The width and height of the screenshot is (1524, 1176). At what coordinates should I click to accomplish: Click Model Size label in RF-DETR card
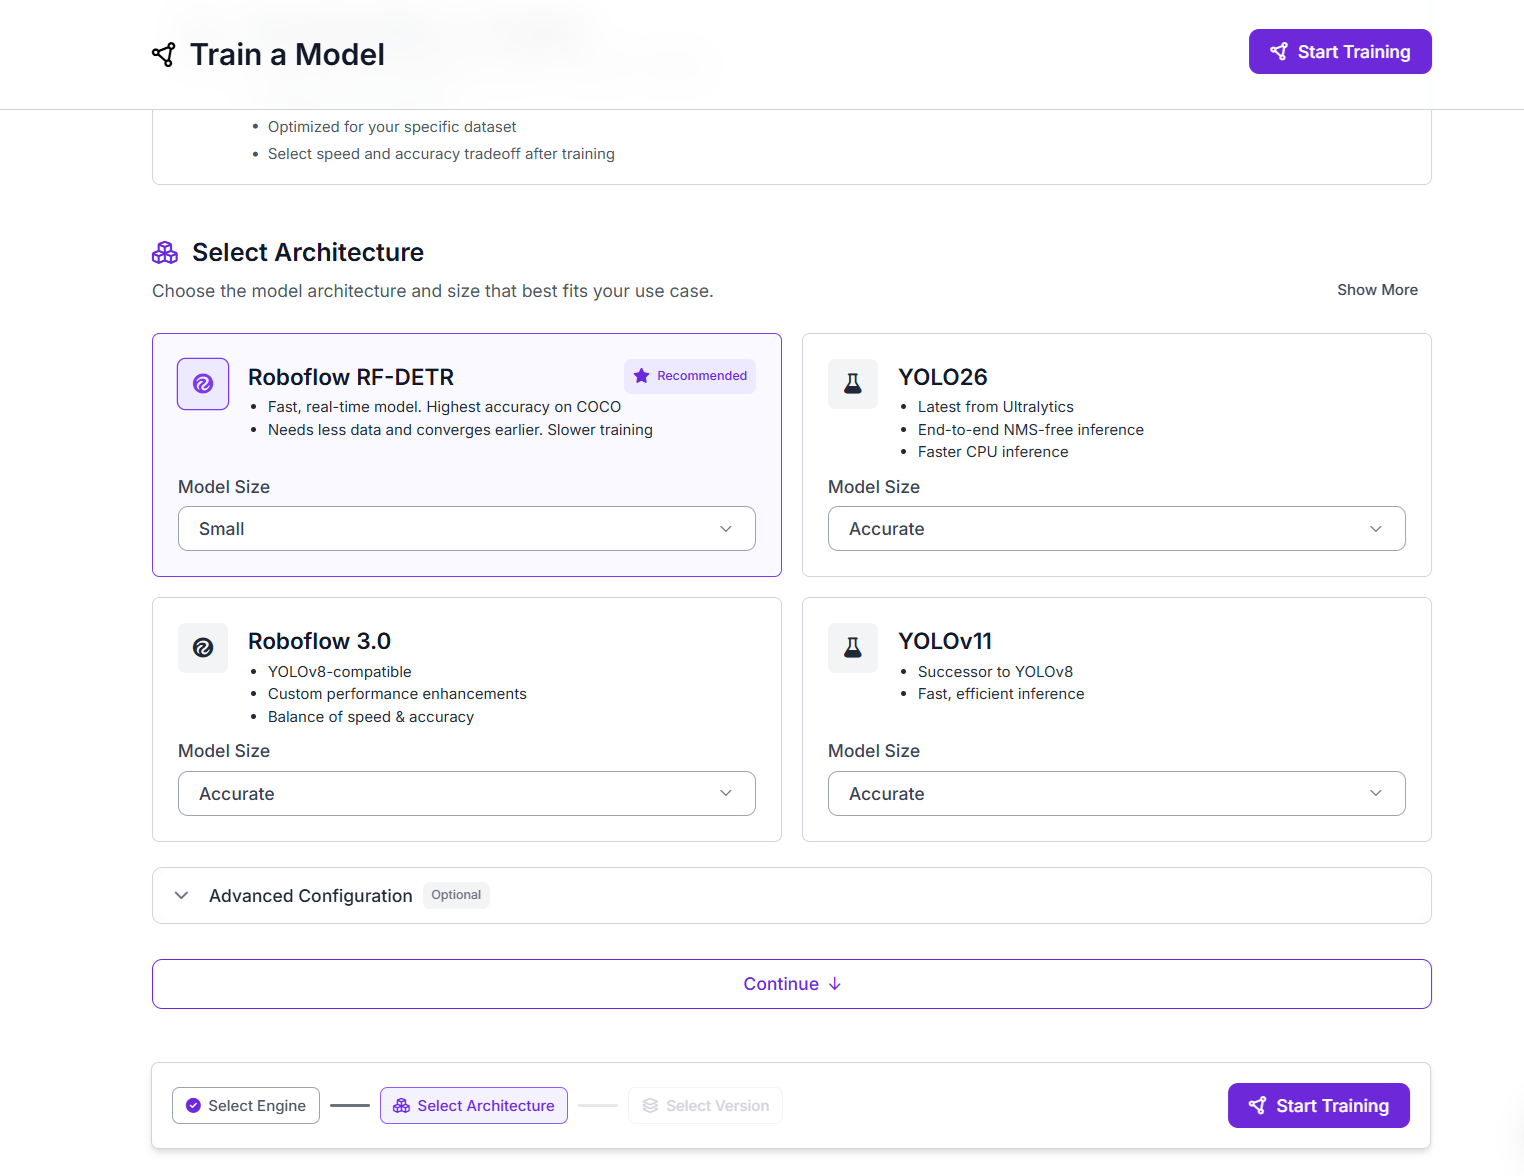click(x=224, y=487)
